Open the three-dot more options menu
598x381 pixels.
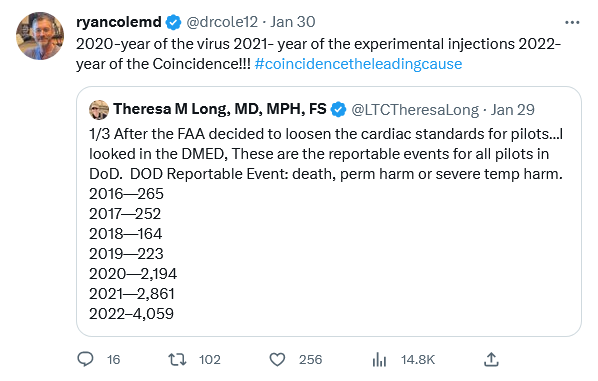pyautogui.click(x=572, y=23)
